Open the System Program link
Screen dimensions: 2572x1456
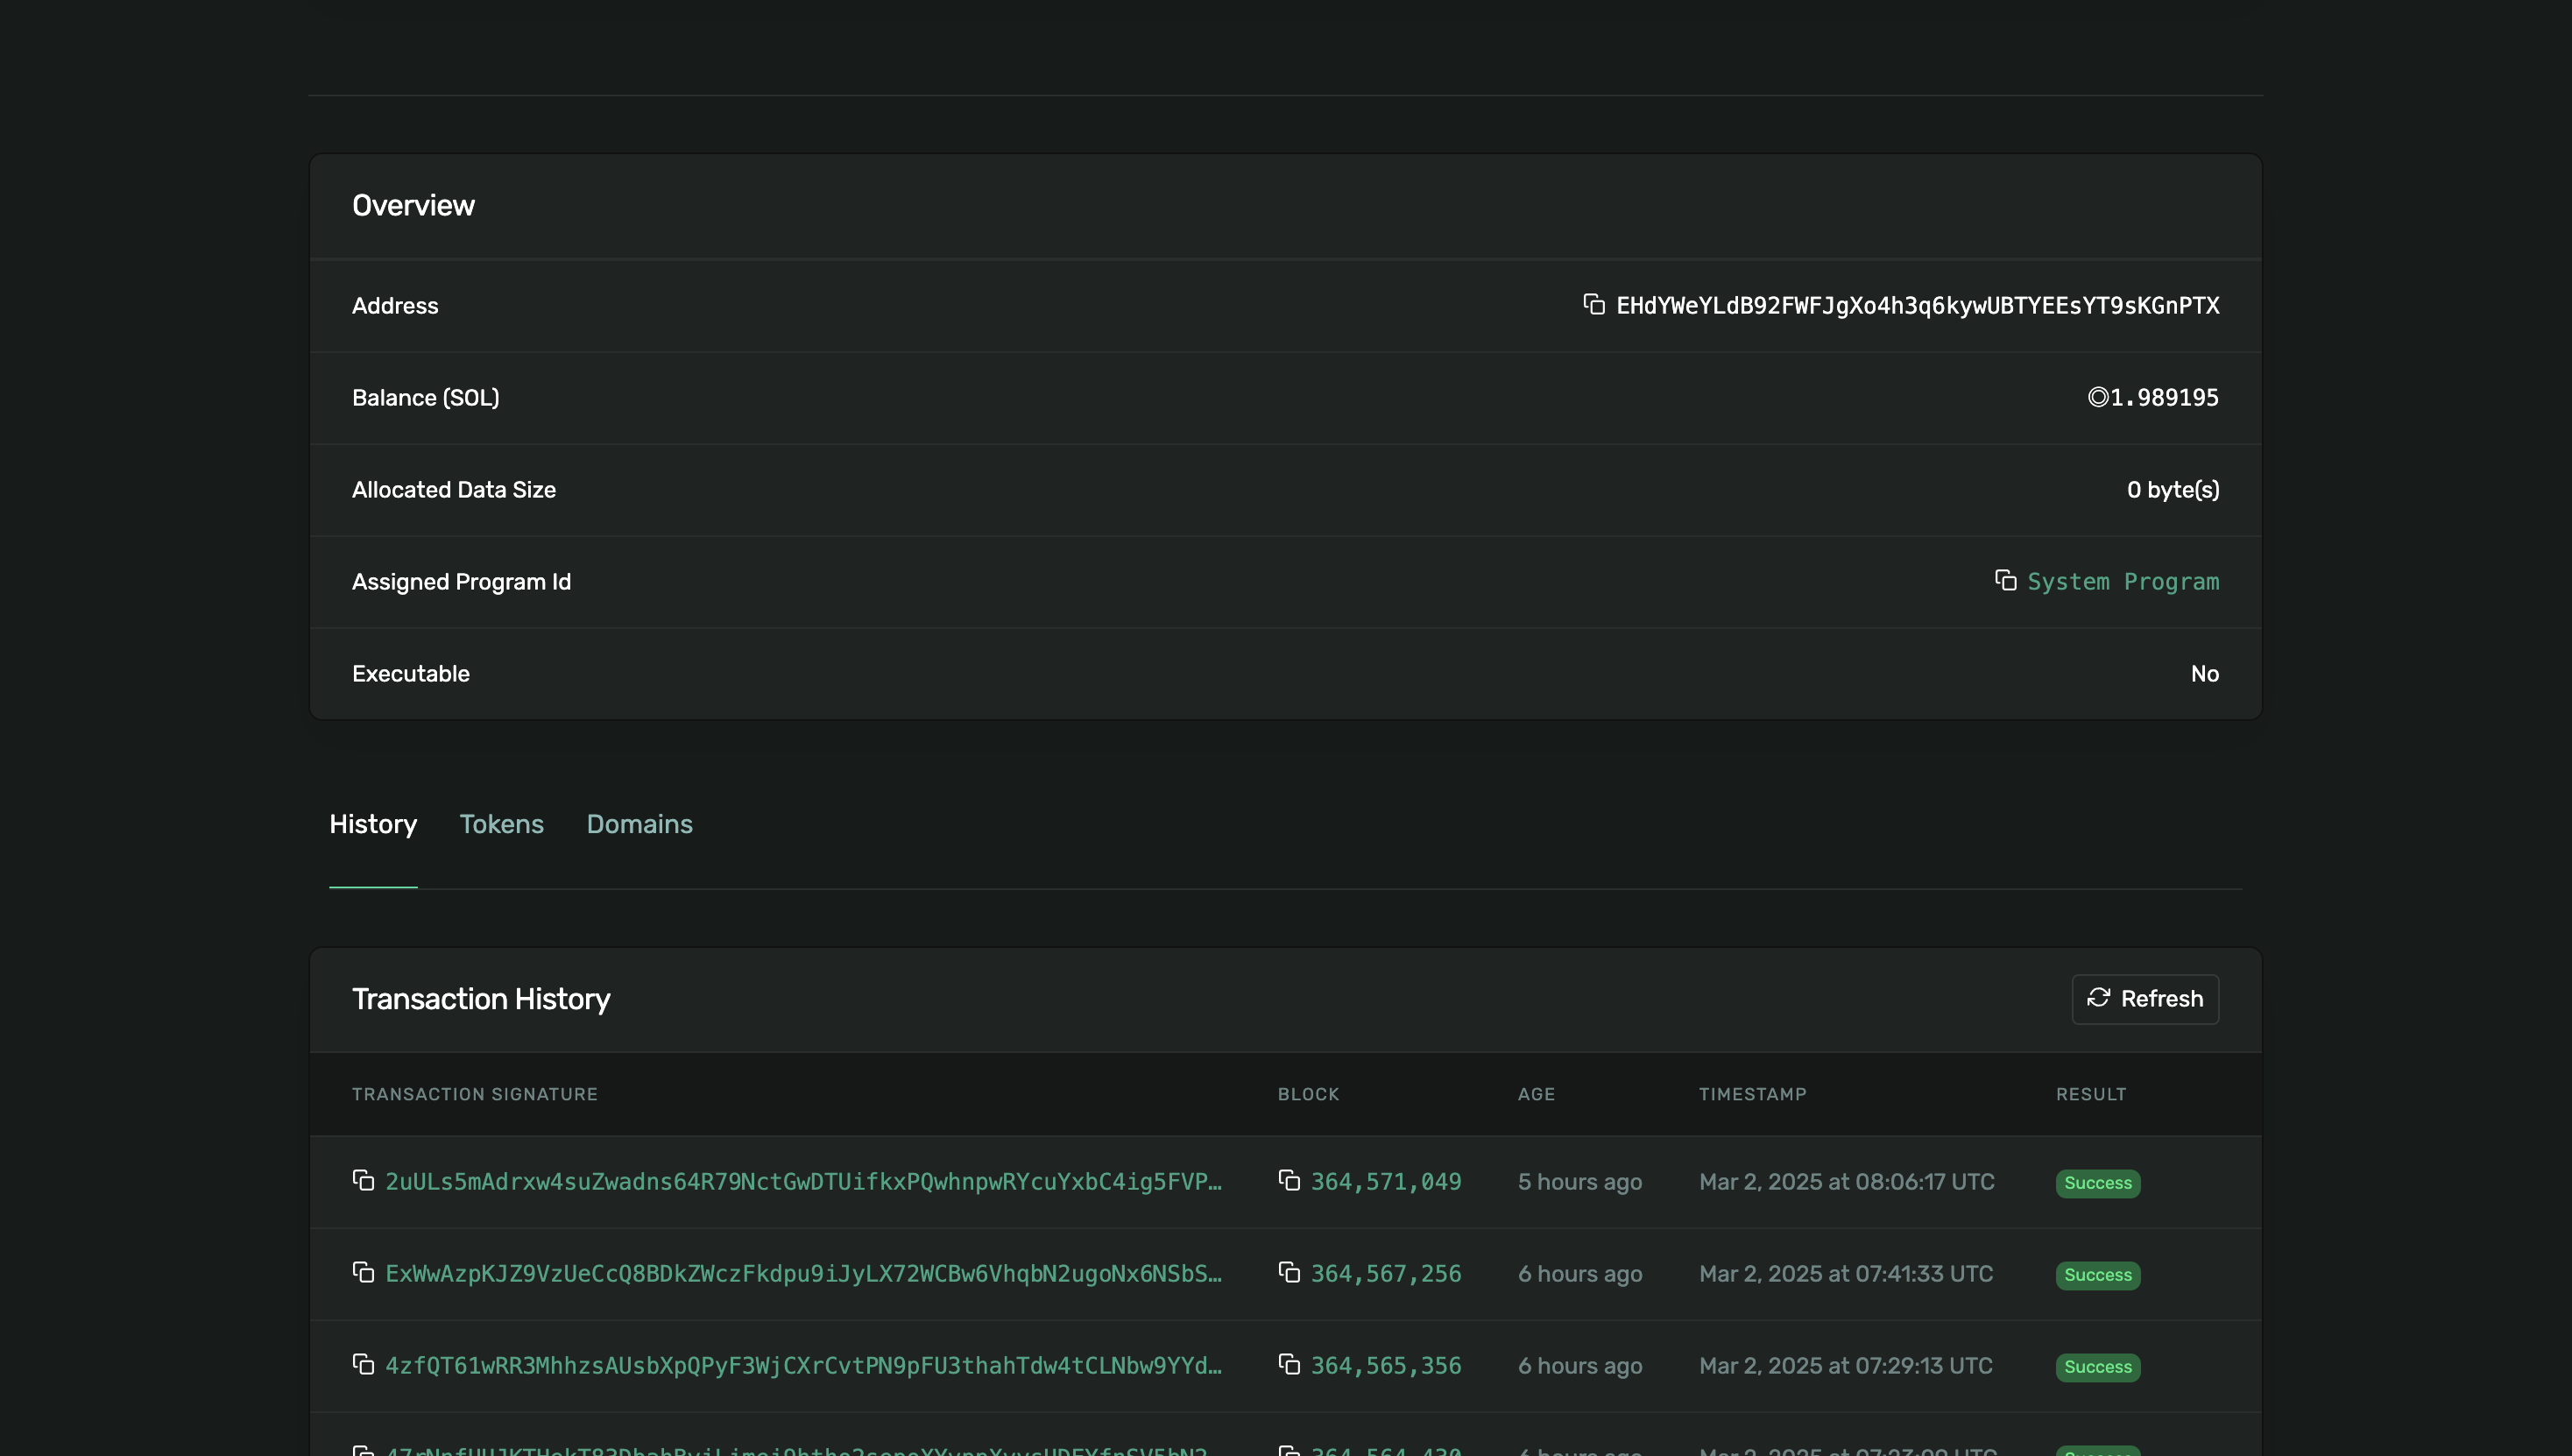(x=2123, y=582)
